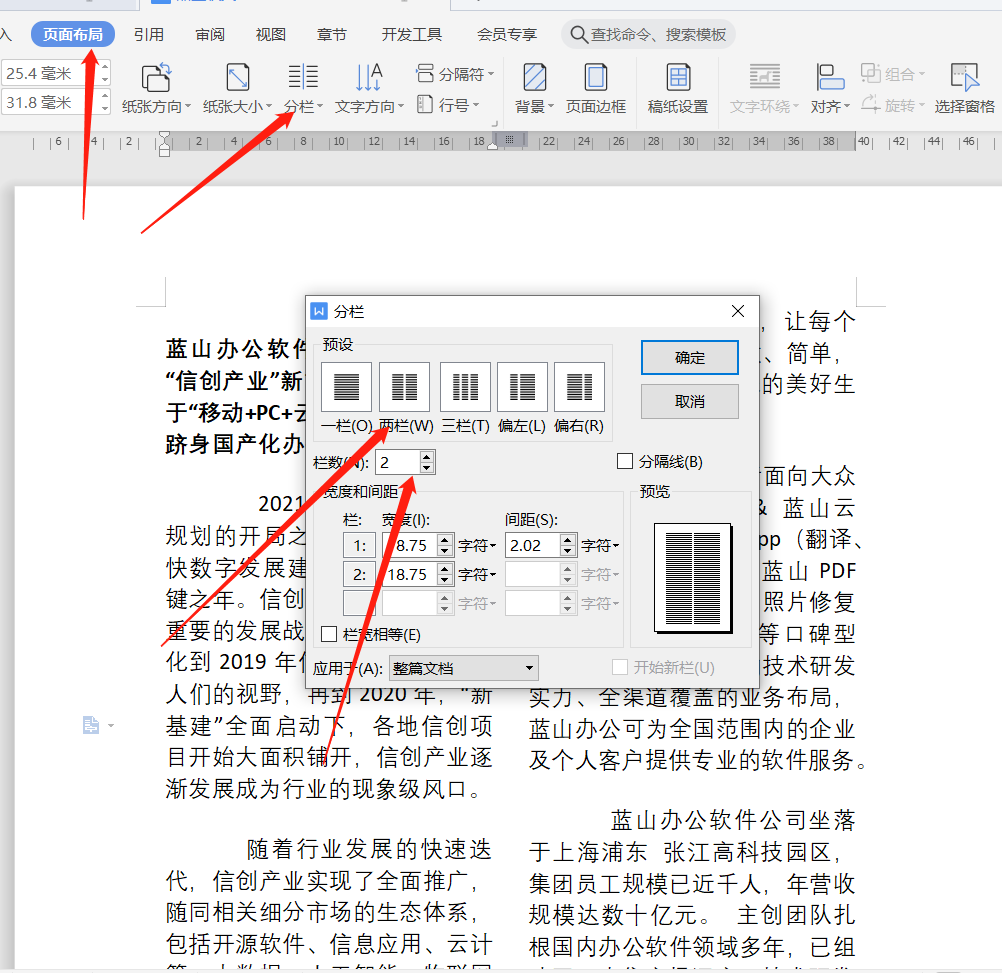This screenshot has width=1002, height=973.
Task: Click the page setup dialog launcher icon
Action: pos(494,123)
